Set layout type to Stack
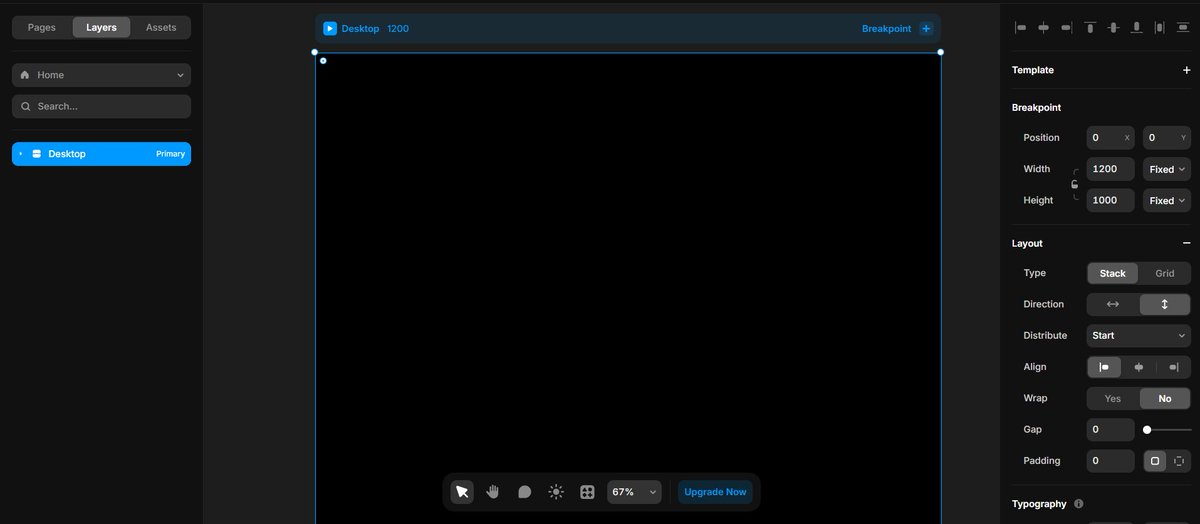This screenshot has height=524, width=1200. (x=1113, y=273)
